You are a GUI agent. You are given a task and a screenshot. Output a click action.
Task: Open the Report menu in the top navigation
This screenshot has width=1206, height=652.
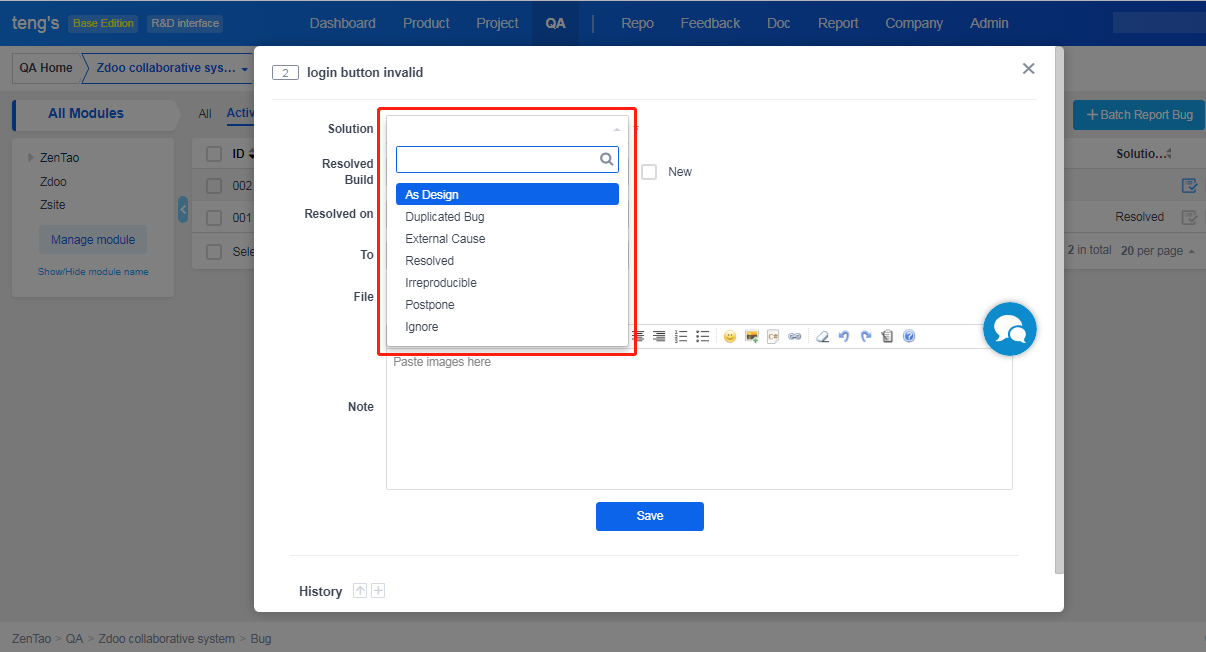[x=838, y=23]
